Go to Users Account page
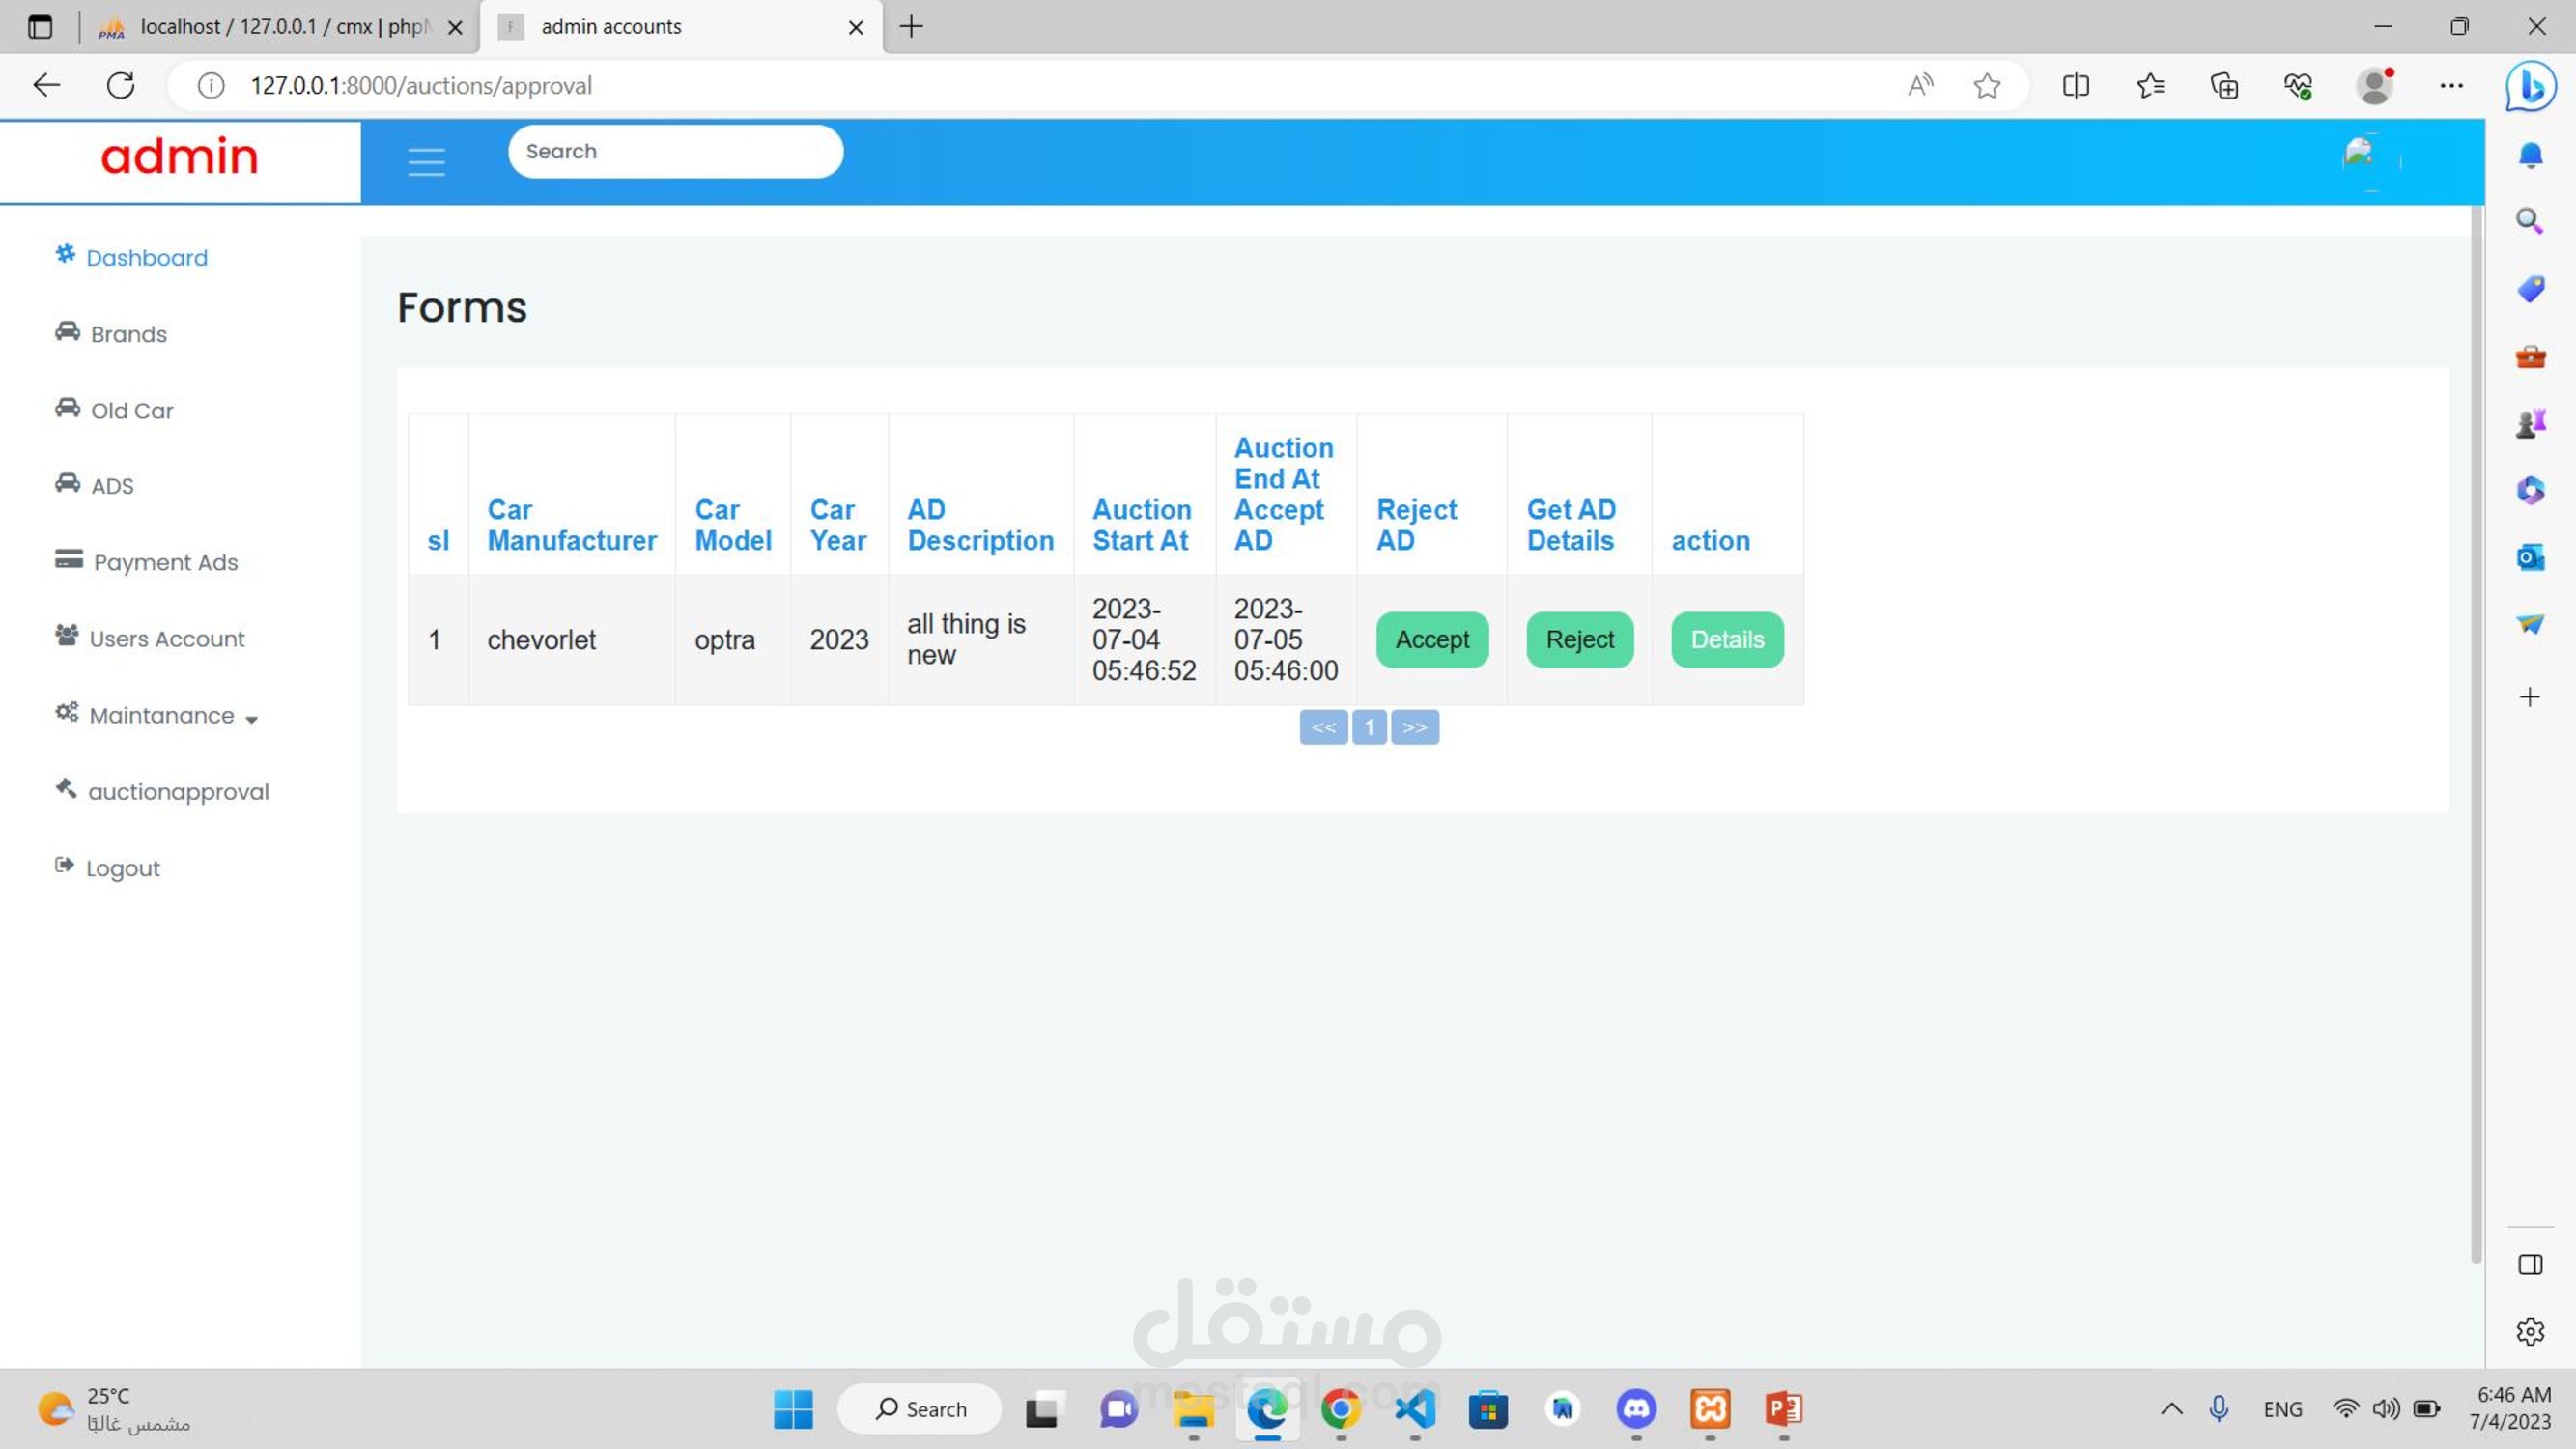 coord(166,638)
